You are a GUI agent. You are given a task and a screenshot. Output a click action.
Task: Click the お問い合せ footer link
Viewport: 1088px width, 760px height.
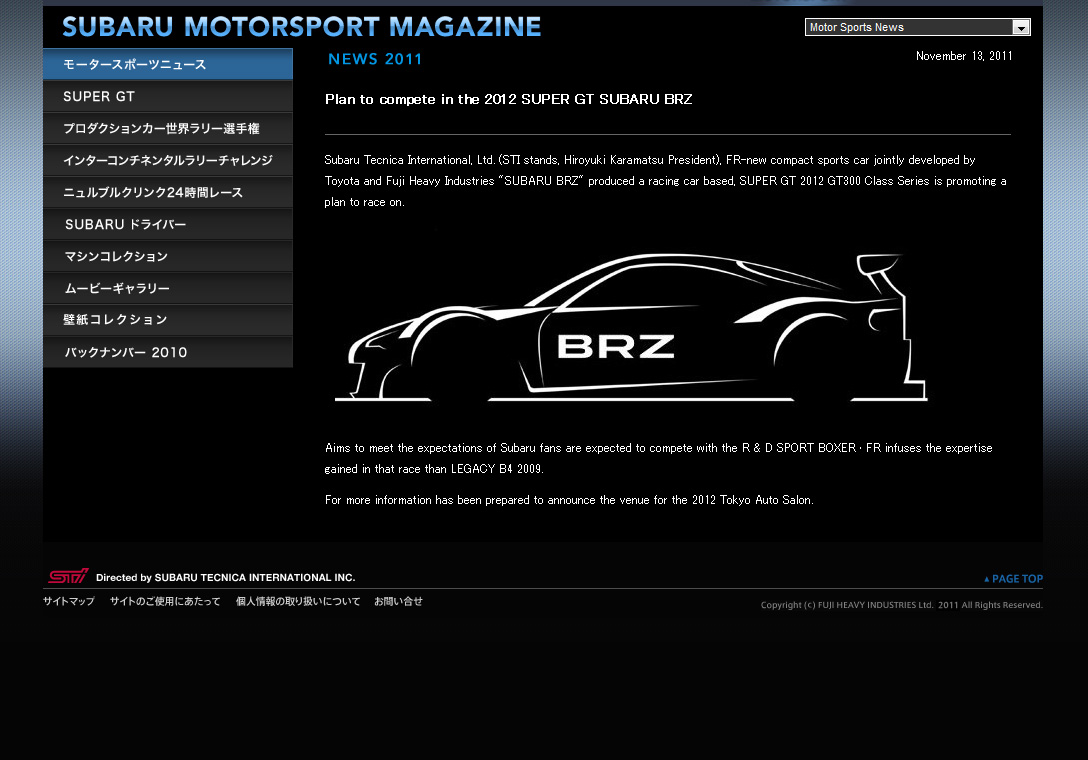pos(398,602)
